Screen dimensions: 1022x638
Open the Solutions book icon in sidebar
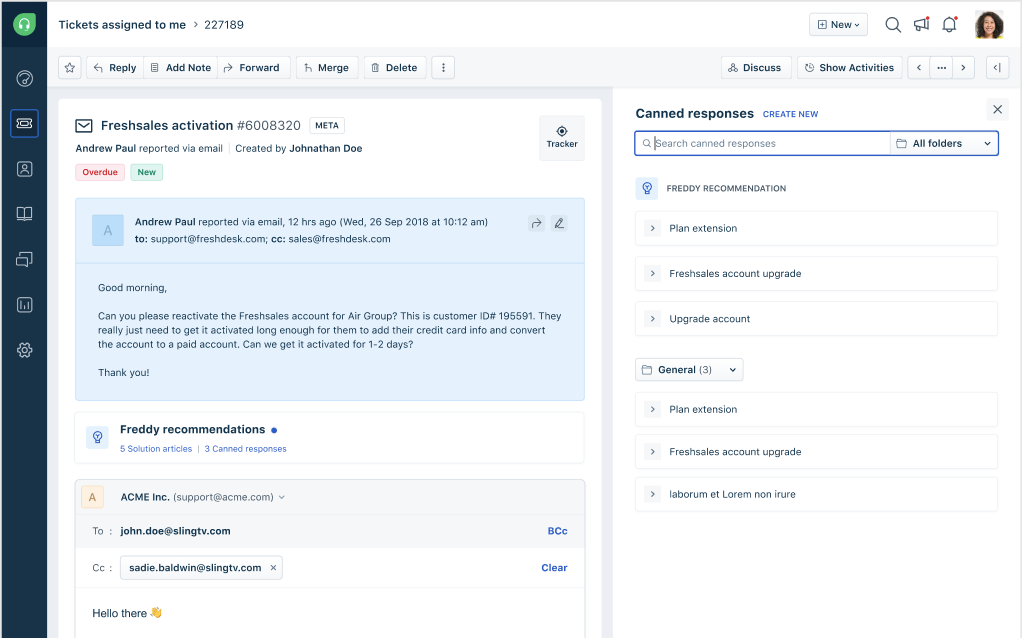click(x=24, y=214)
